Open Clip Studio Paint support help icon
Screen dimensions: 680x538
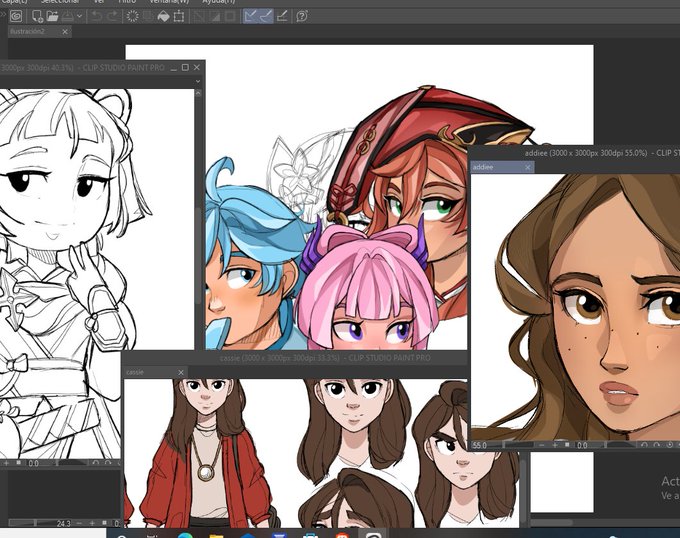pyautogui.click(x=302, y=16)
